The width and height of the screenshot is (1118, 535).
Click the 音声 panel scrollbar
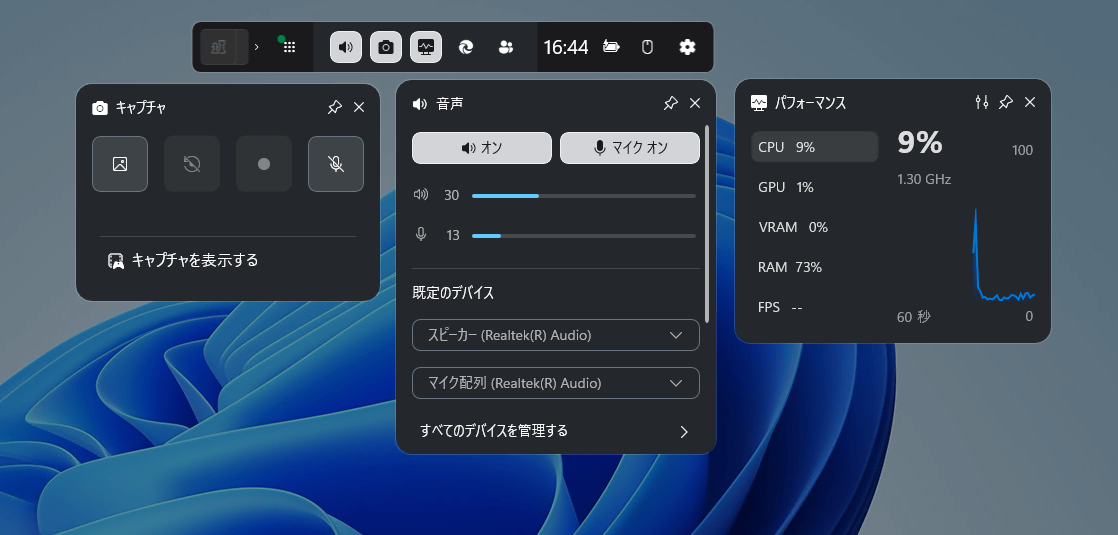coord(707,224)
